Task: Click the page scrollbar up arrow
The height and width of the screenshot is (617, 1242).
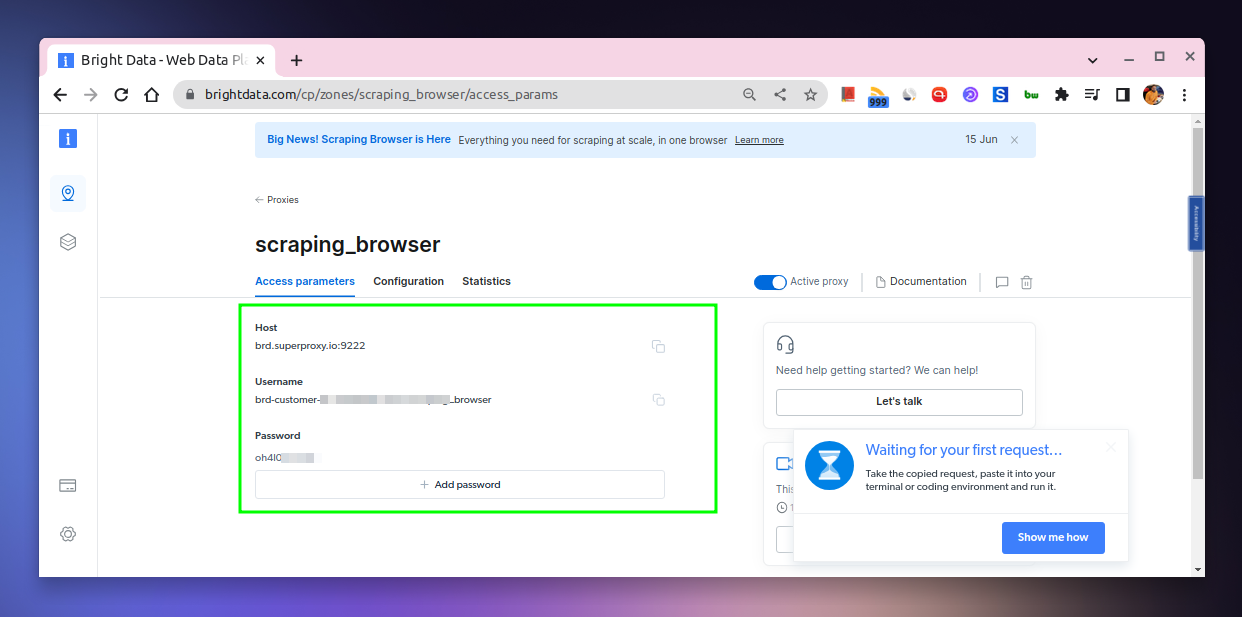Action: click(x=1198, y=121)
